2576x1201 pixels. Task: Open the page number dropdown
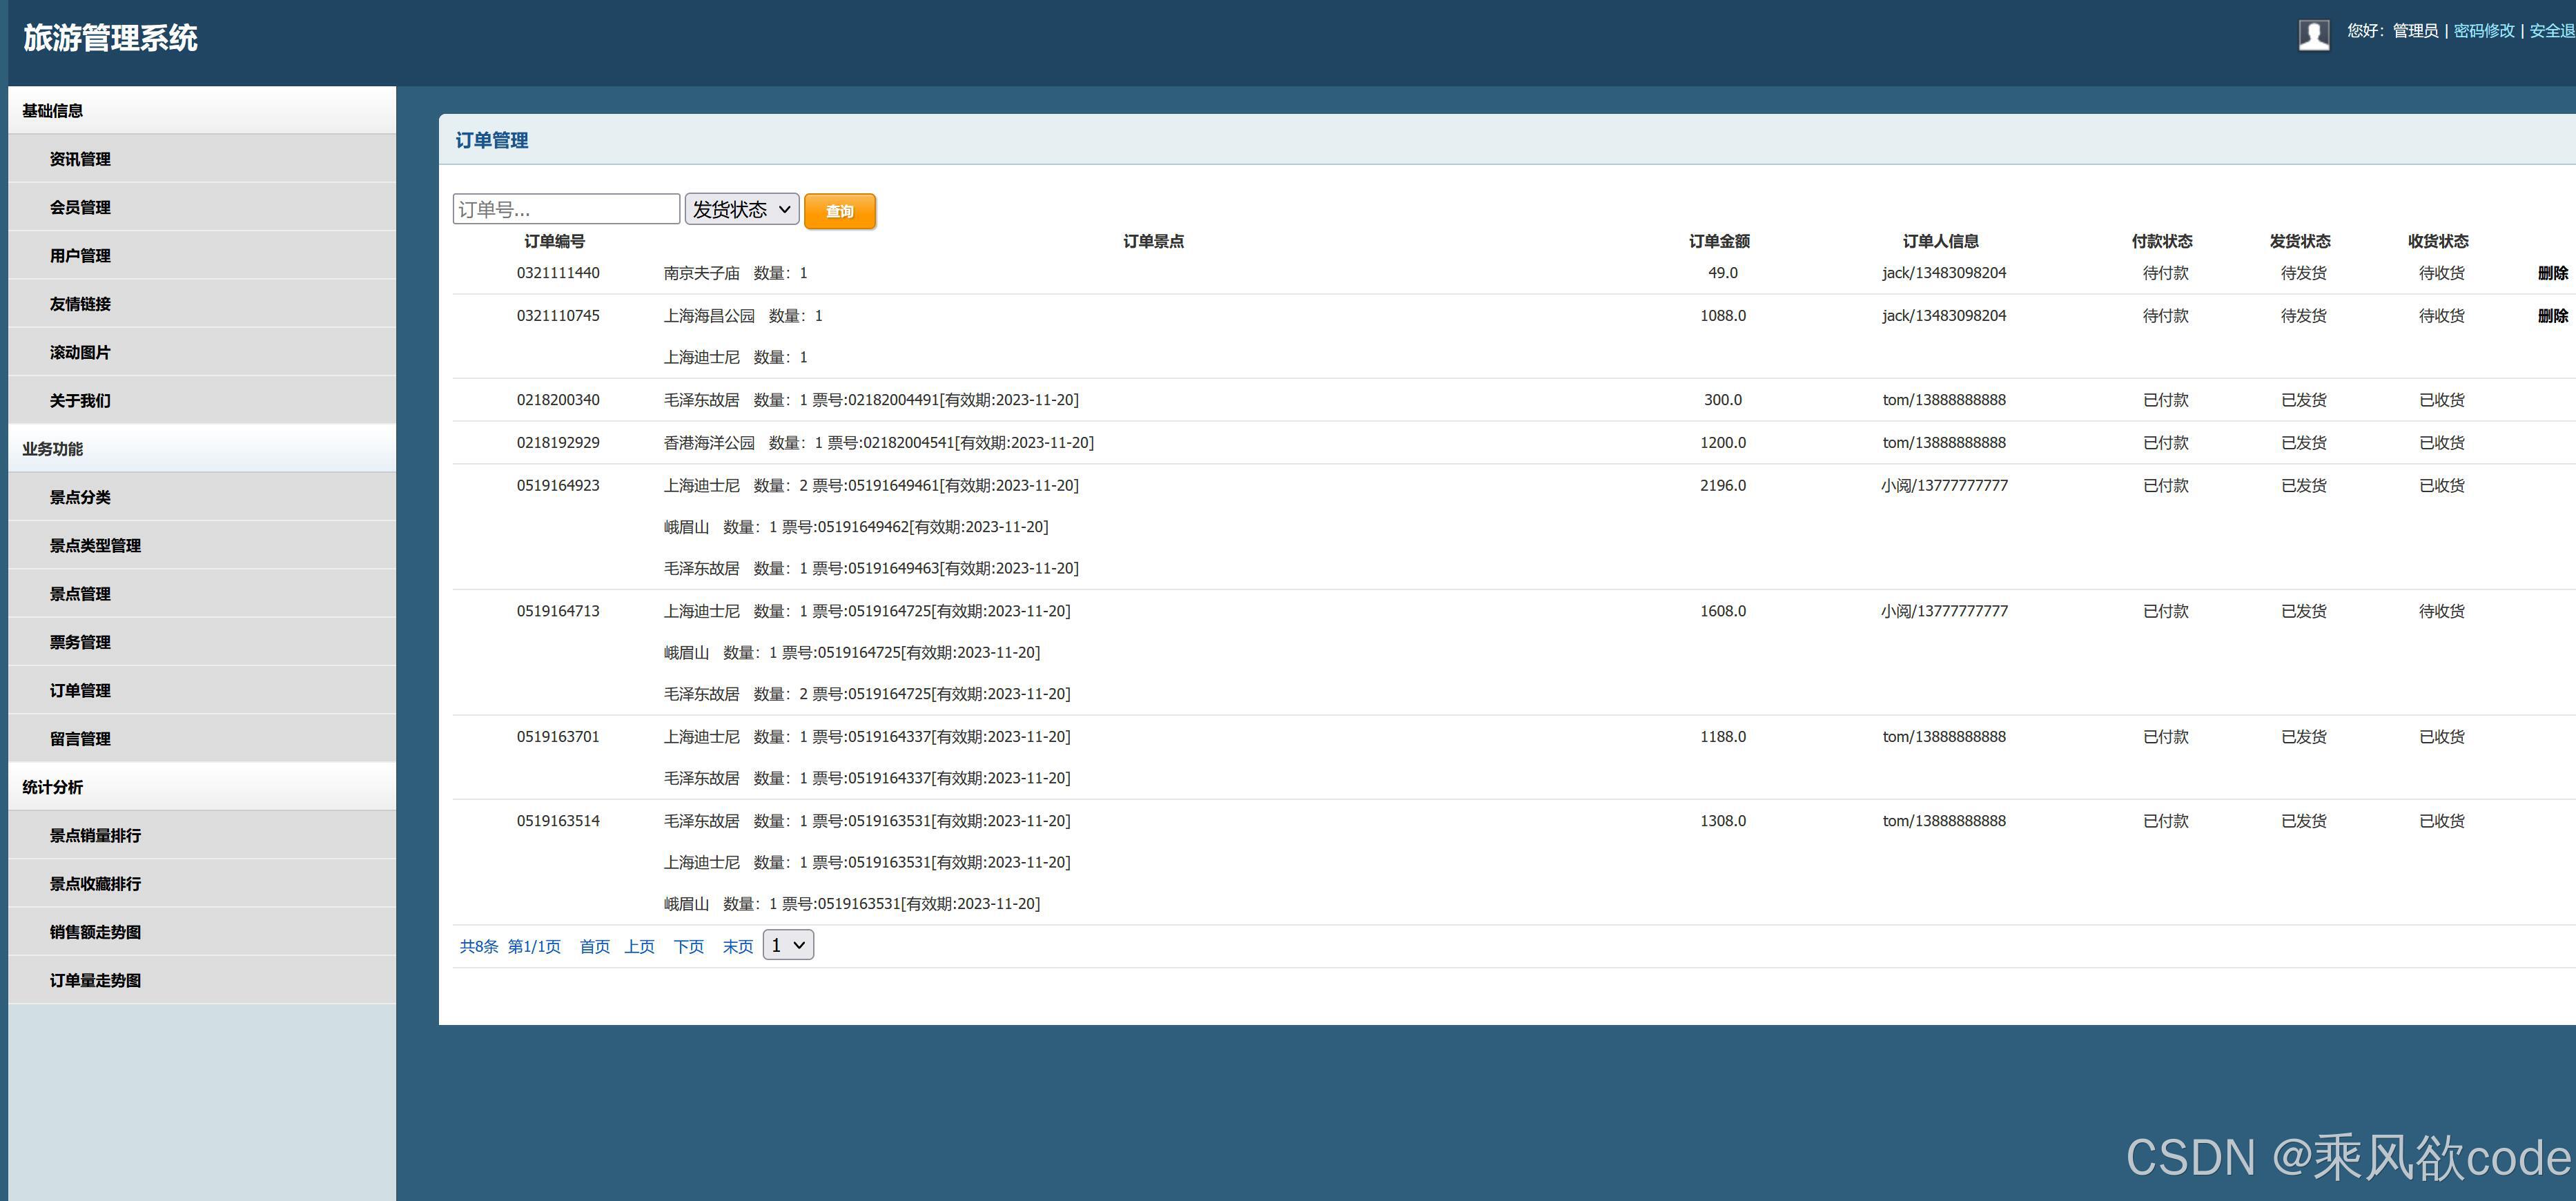click(x=788, y=945)
